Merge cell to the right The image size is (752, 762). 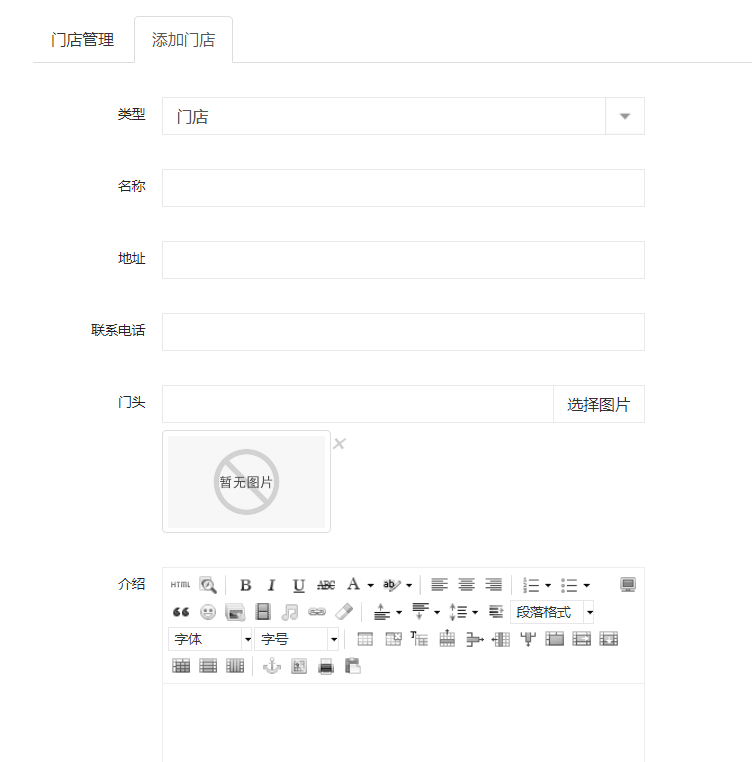(x=582, y=639)
